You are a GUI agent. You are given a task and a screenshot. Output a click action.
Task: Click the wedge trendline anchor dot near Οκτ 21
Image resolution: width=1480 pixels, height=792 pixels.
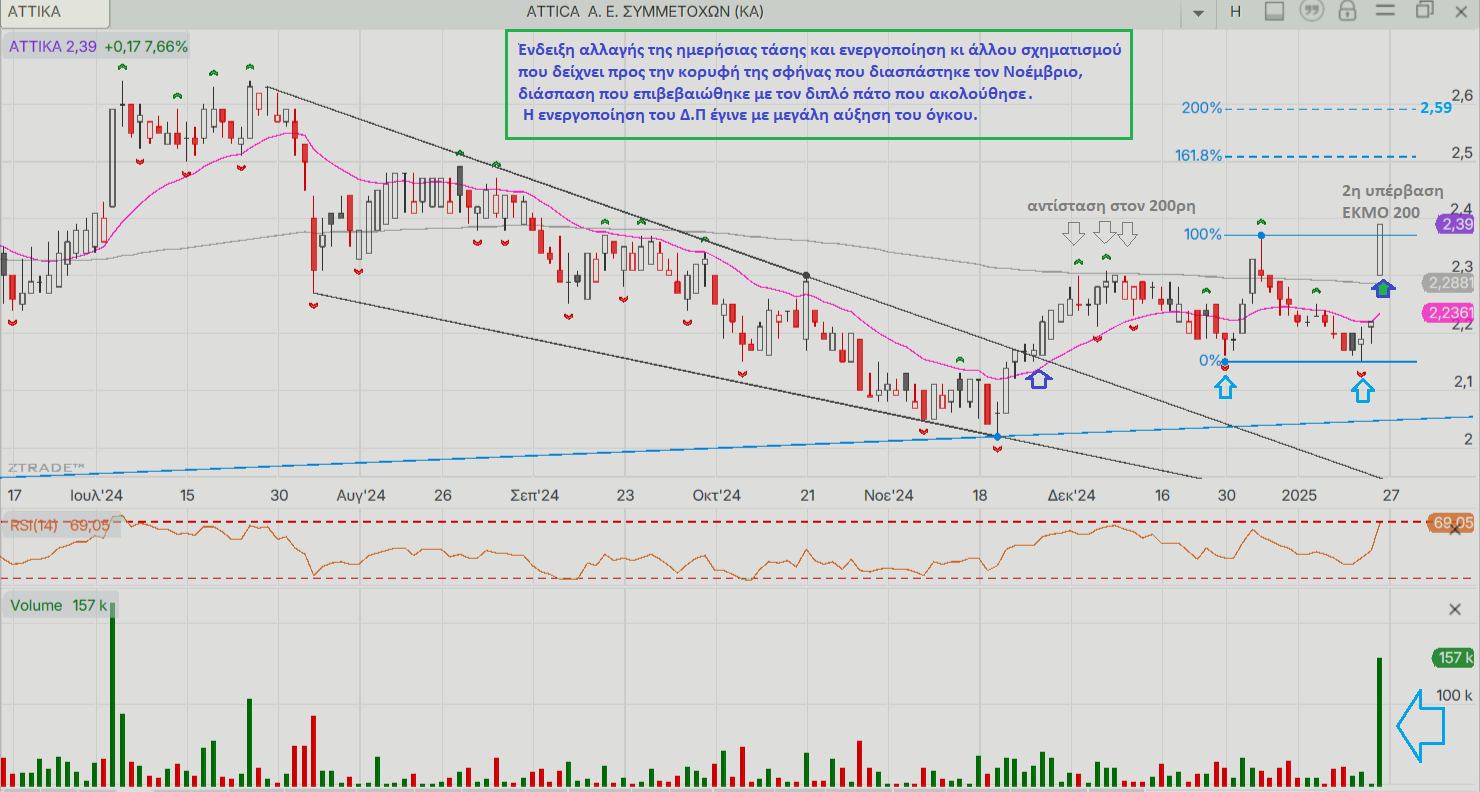tap(807, 275)
